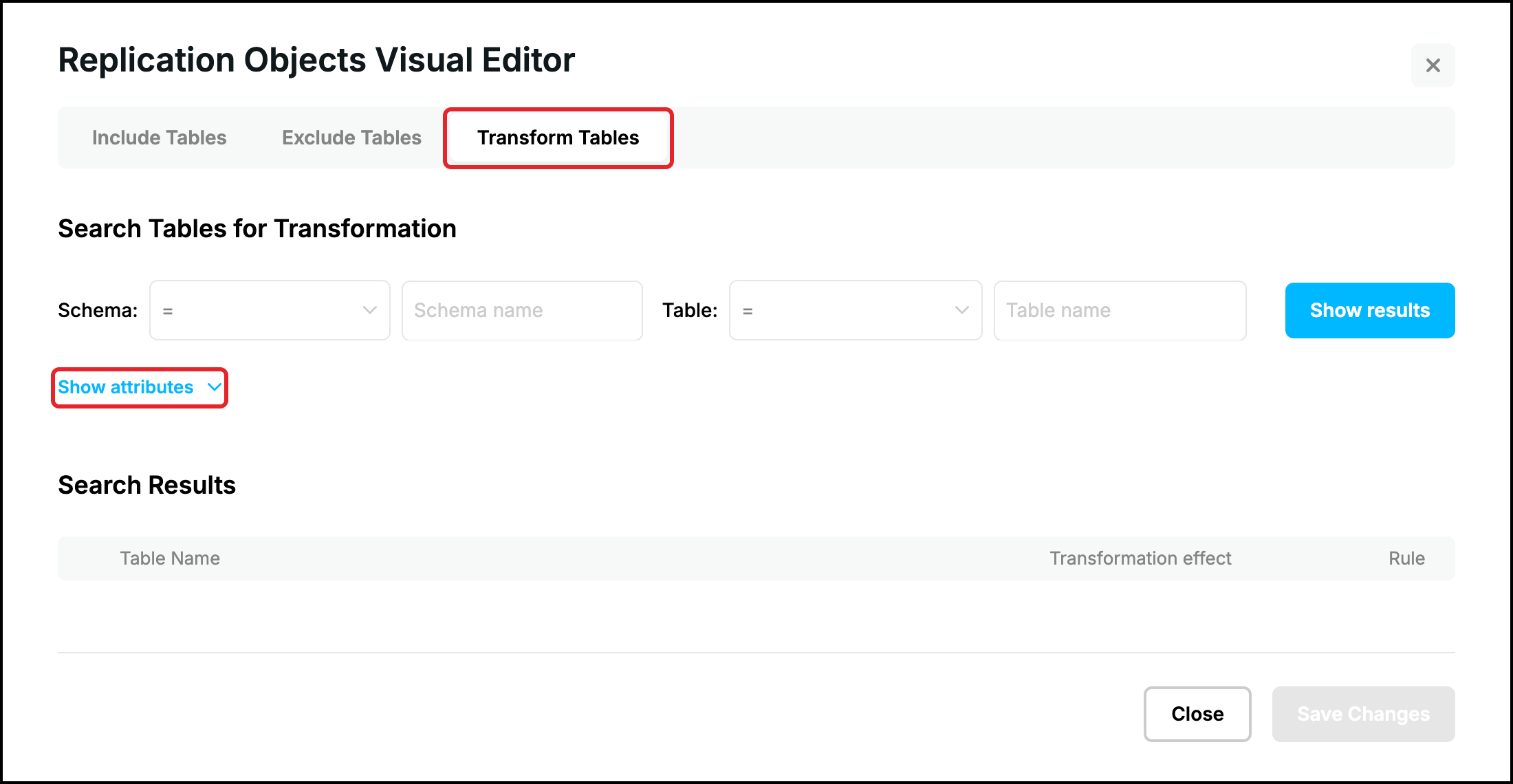1513x784 pixels.
Task: Click the Show results button
Action: point(1370,310)
